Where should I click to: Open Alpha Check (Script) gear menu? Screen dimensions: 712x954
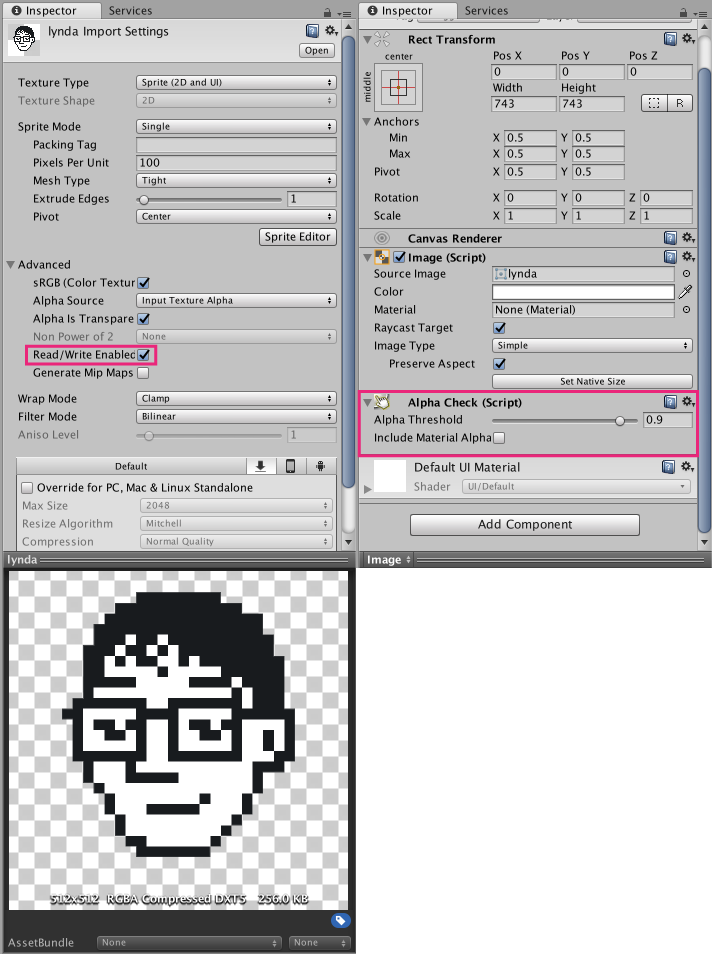(x=688, y=402)
